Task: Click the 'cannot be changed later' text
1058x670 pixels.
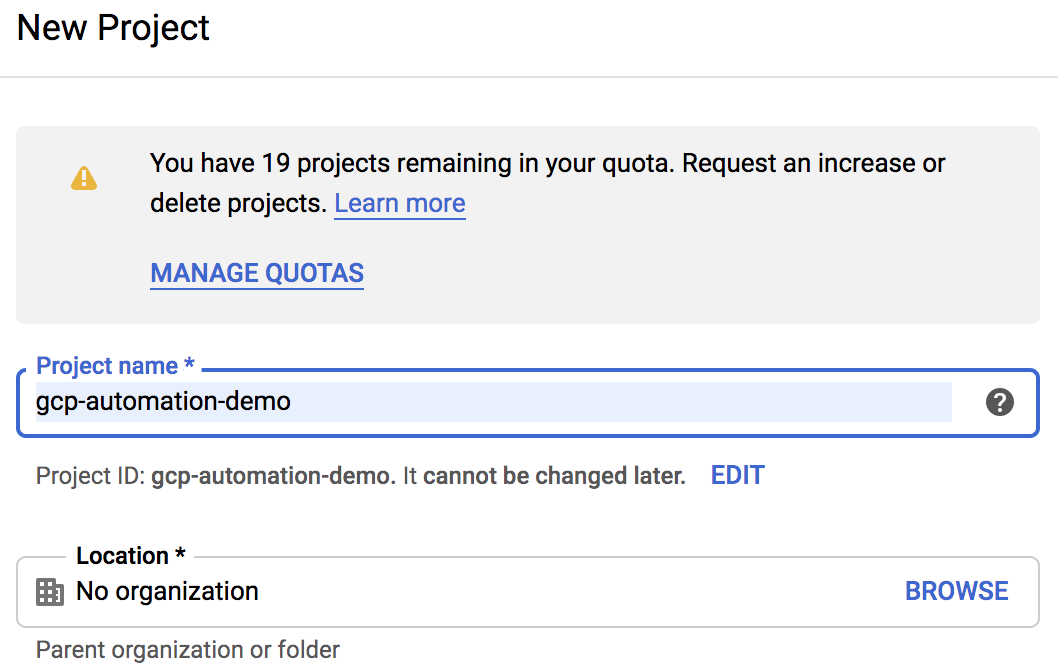Action: [554, 476]
